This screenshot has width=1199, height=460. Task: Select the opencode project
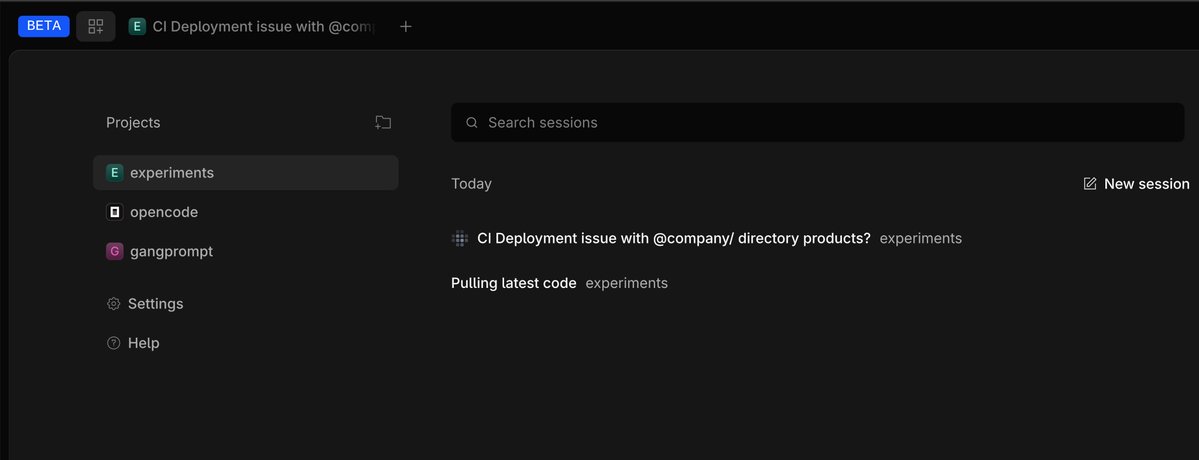pyautogui.click(x=245, y=212)
